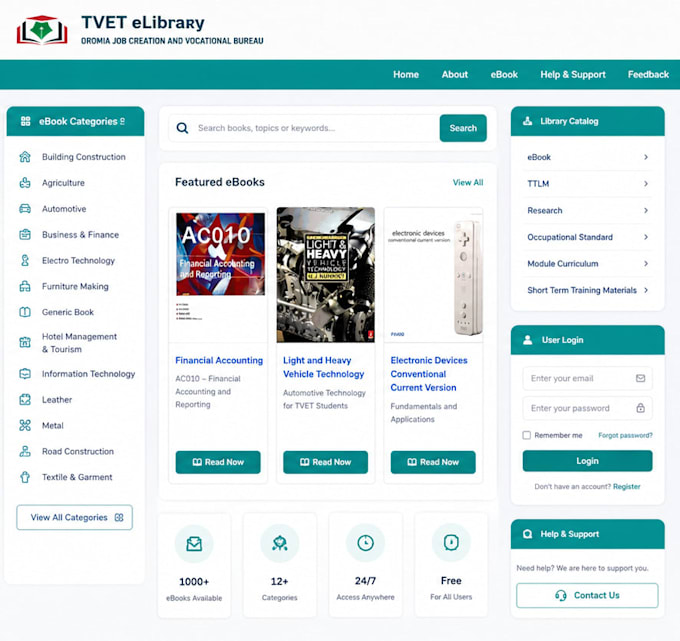
Task: Click the Register link
Action: tap(627, 487)
